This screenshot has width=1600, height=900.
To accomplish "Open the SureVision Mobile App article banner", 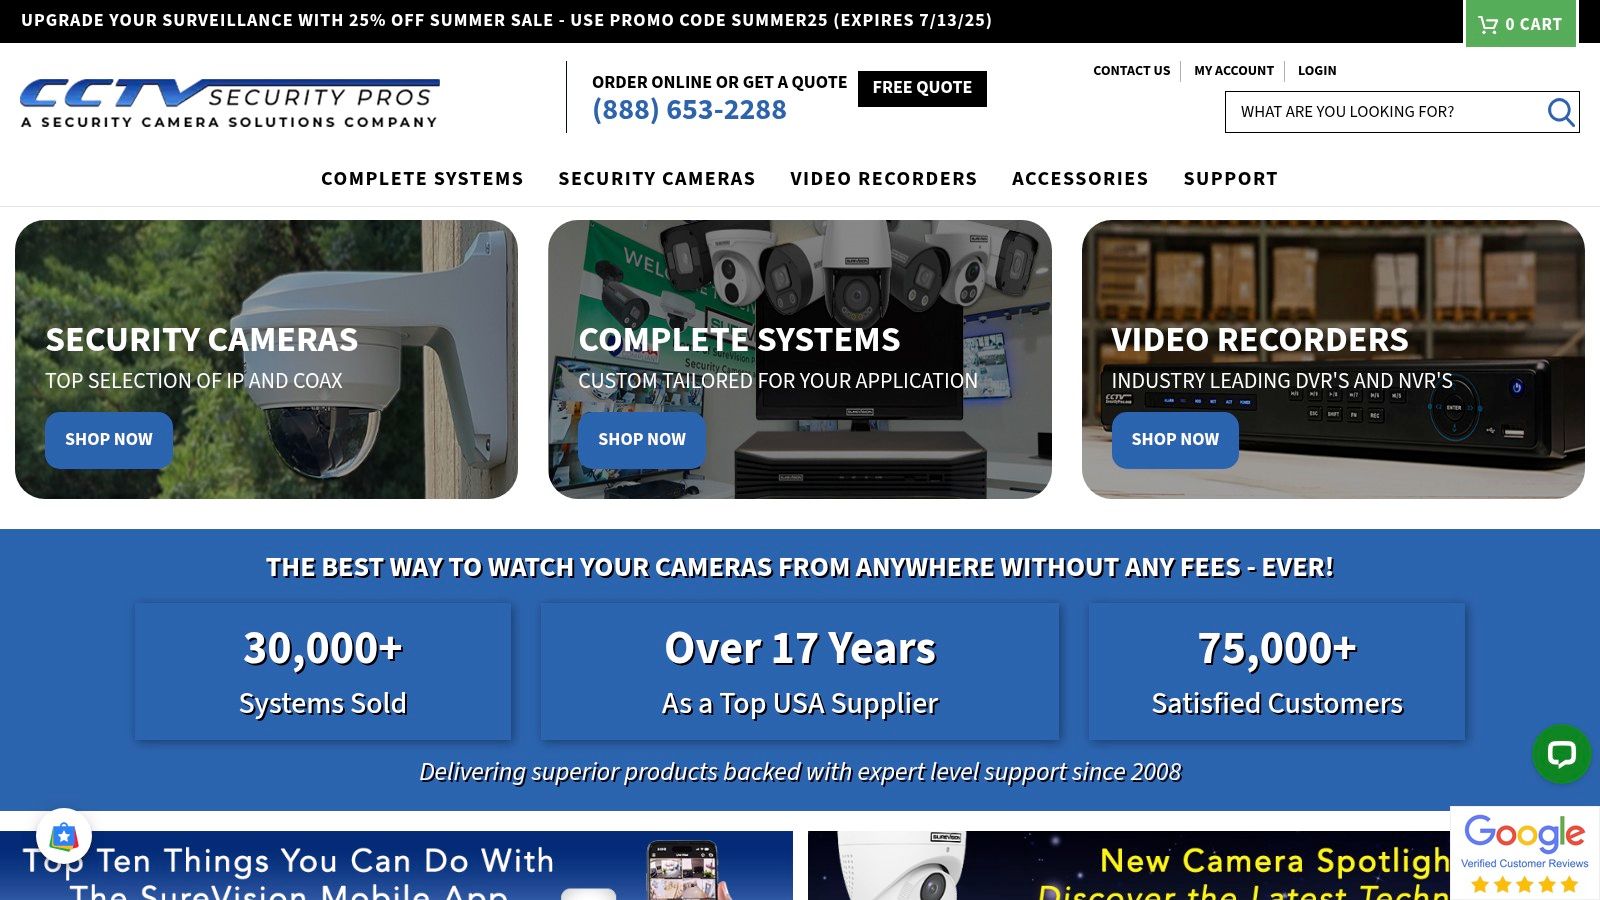I will [396, 866].
